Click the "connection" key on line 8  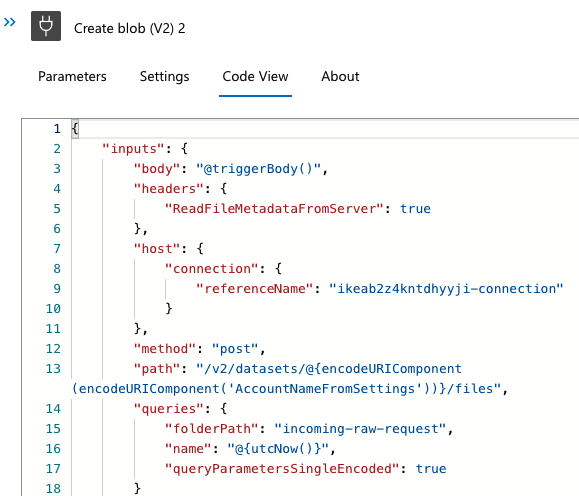coord(212,268)
